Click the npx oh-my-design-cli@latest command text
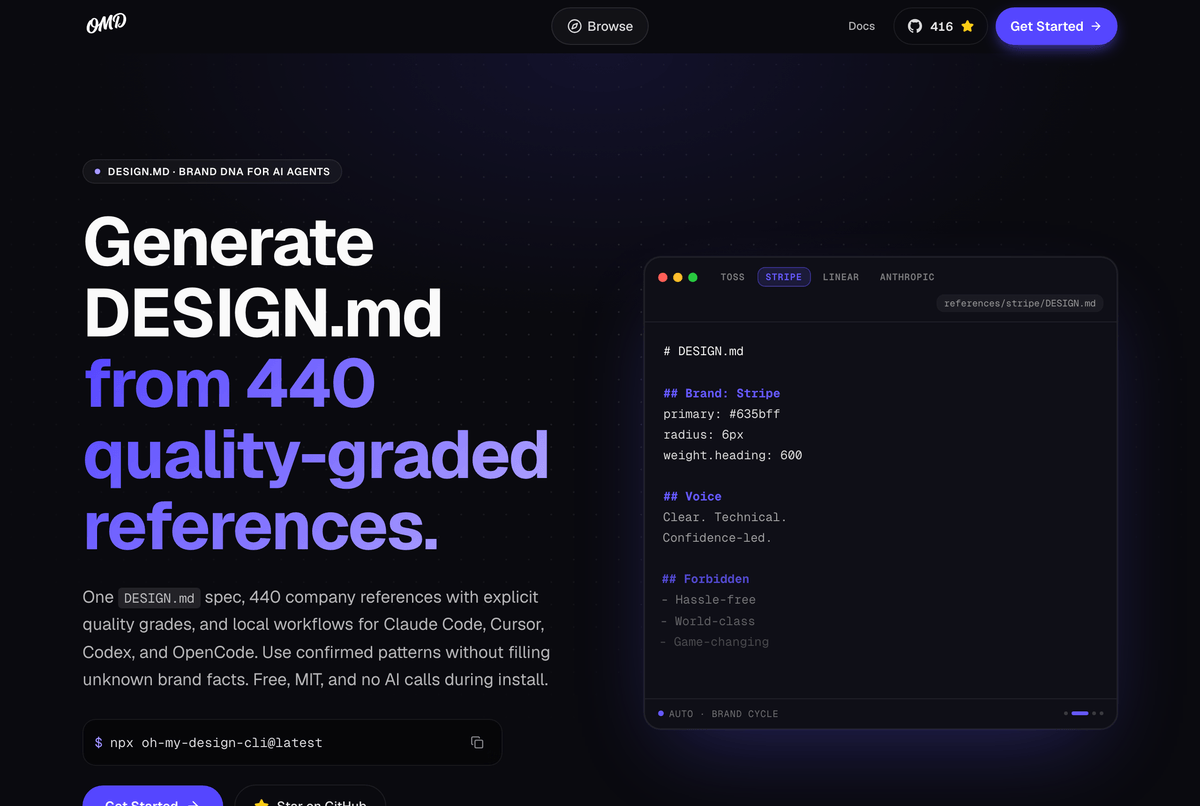 pyautogui.click(x=216, y=743)
